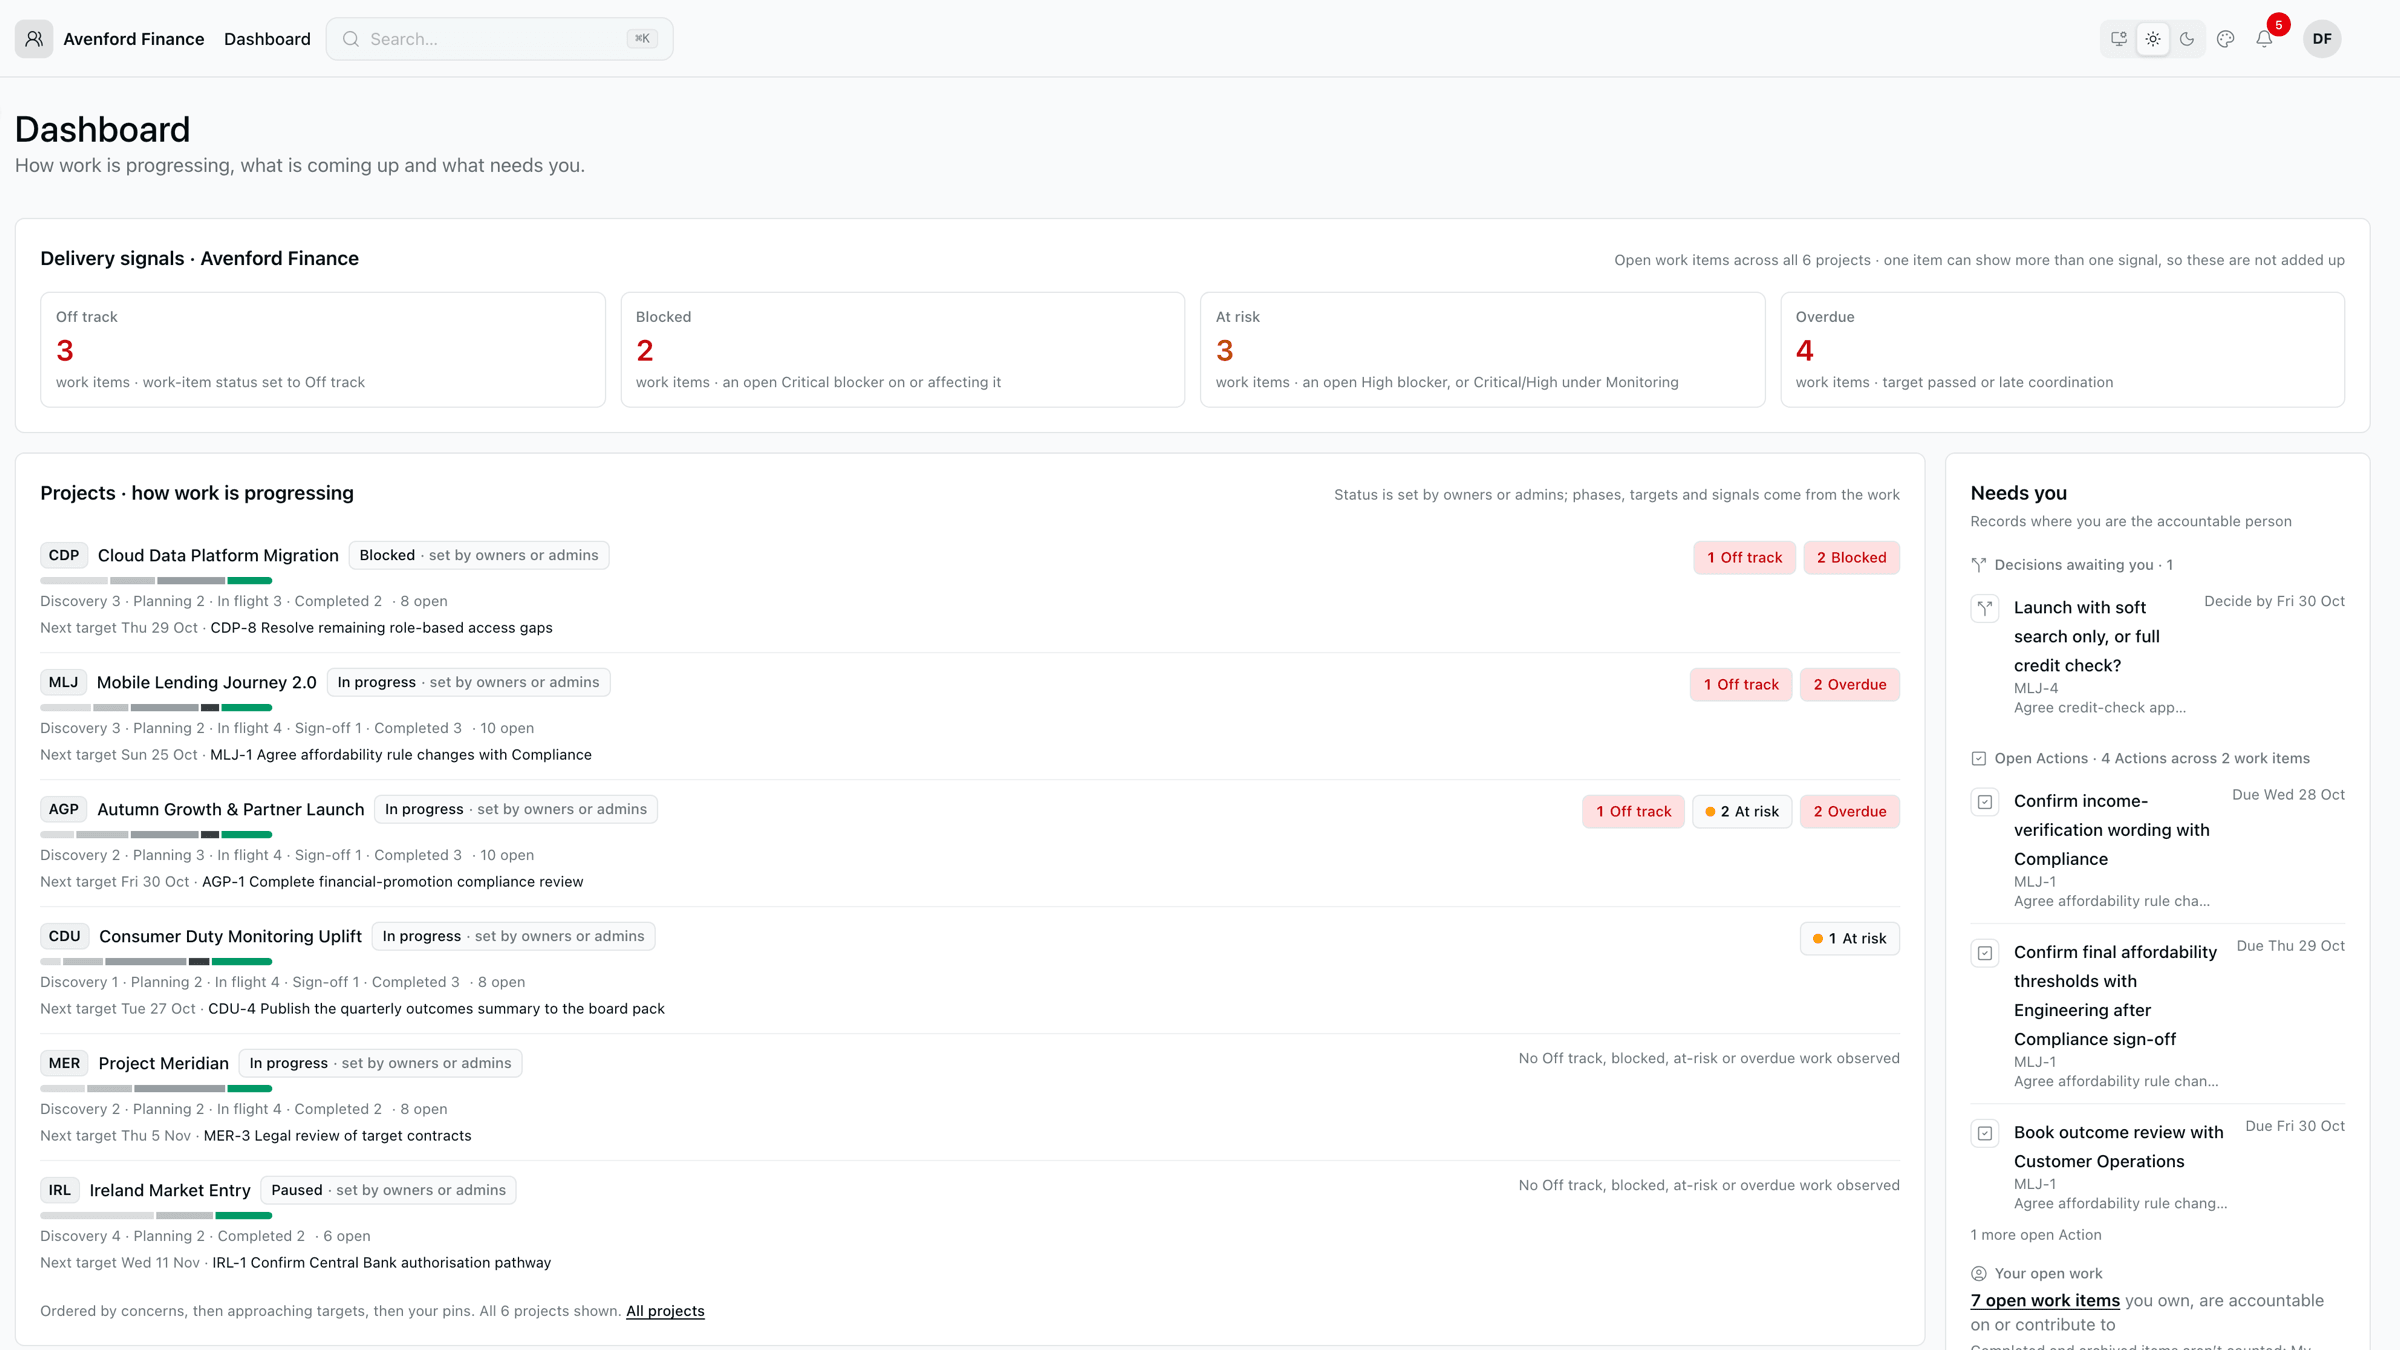The width and height of the screenshot is (2400, 1350).
Task: Click the Ireland Market Entry phase progress bar
Action: [156, 1216]
